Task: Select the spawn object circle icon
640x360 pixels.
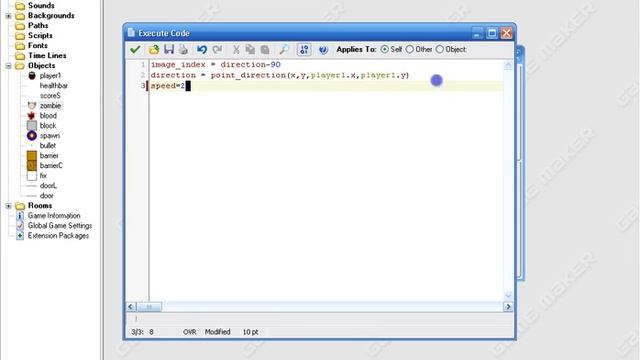Action: [x=32, y=136]
